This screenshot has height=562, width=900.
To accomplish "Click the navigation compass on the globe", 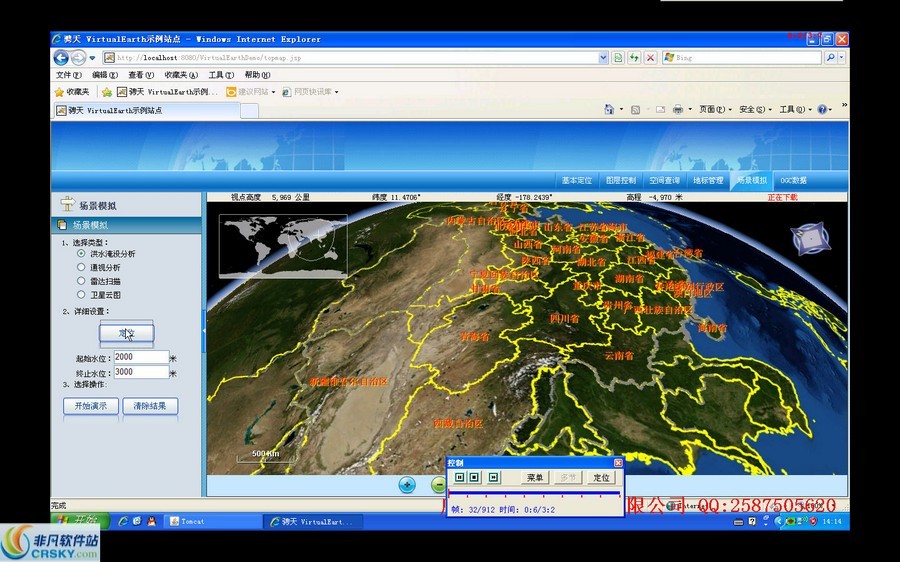I will (810, 238).
